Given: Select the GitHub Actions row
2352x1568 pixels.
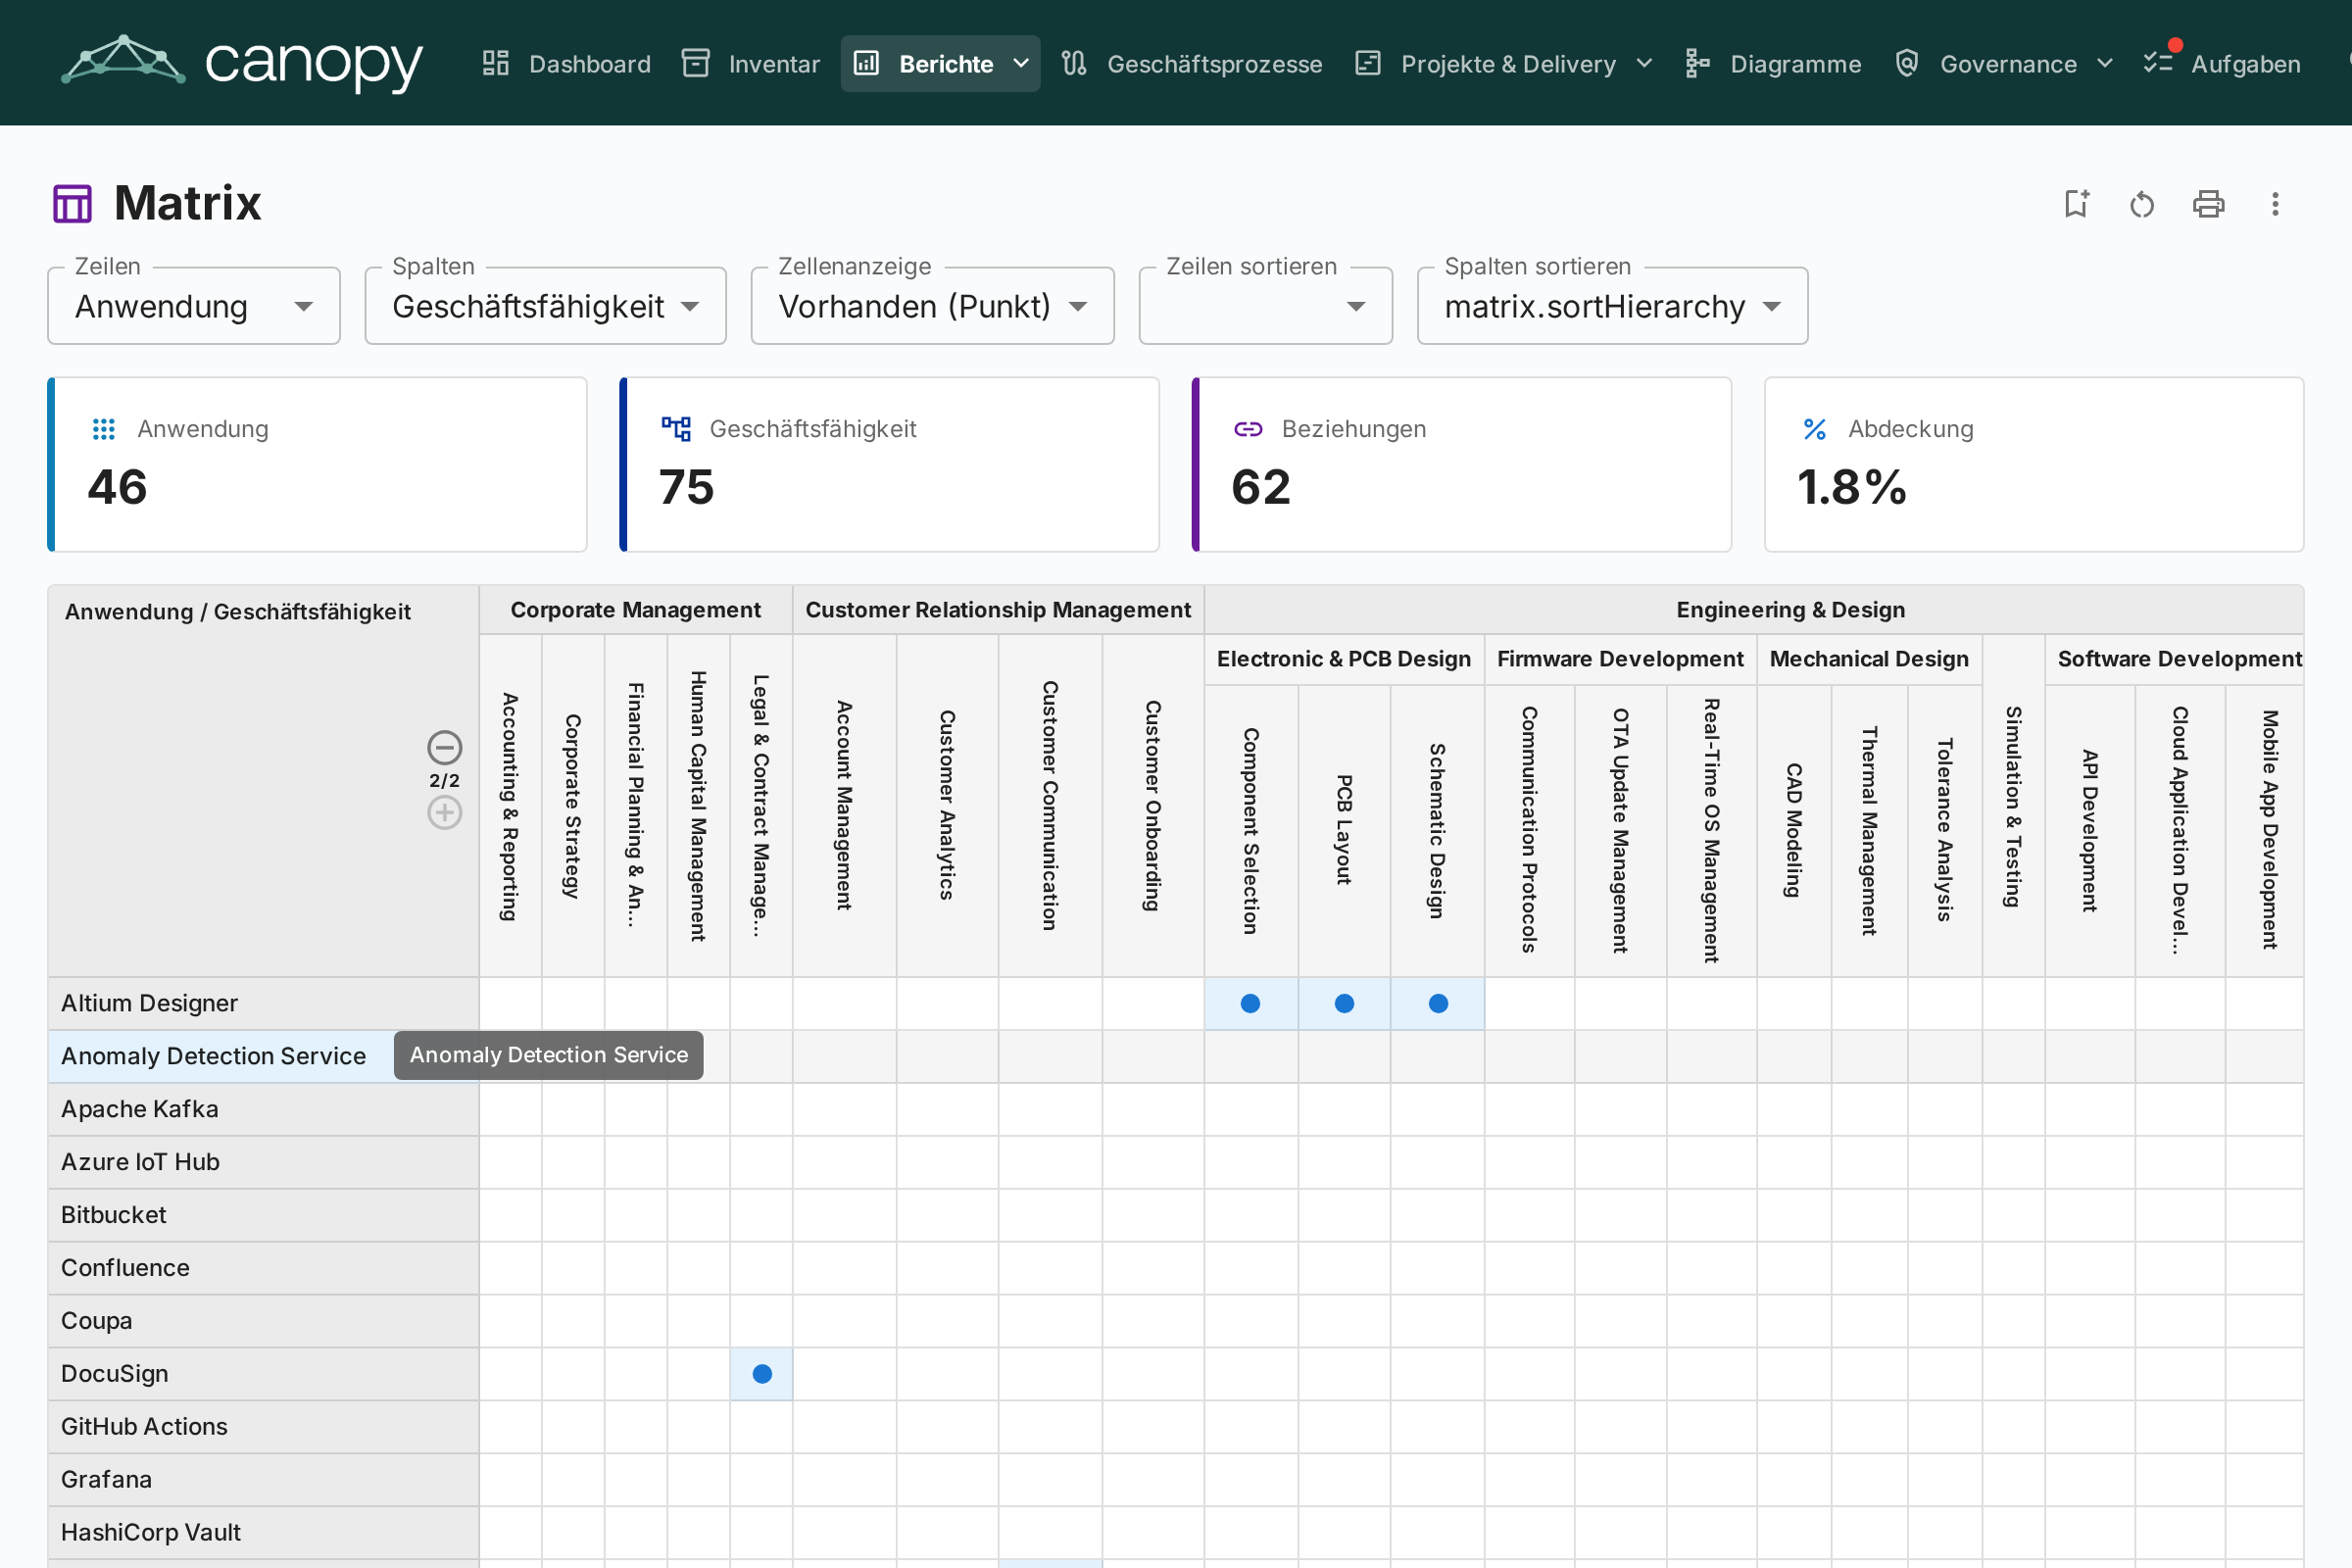Looking at the screenshot, I should pos(264,1427).
